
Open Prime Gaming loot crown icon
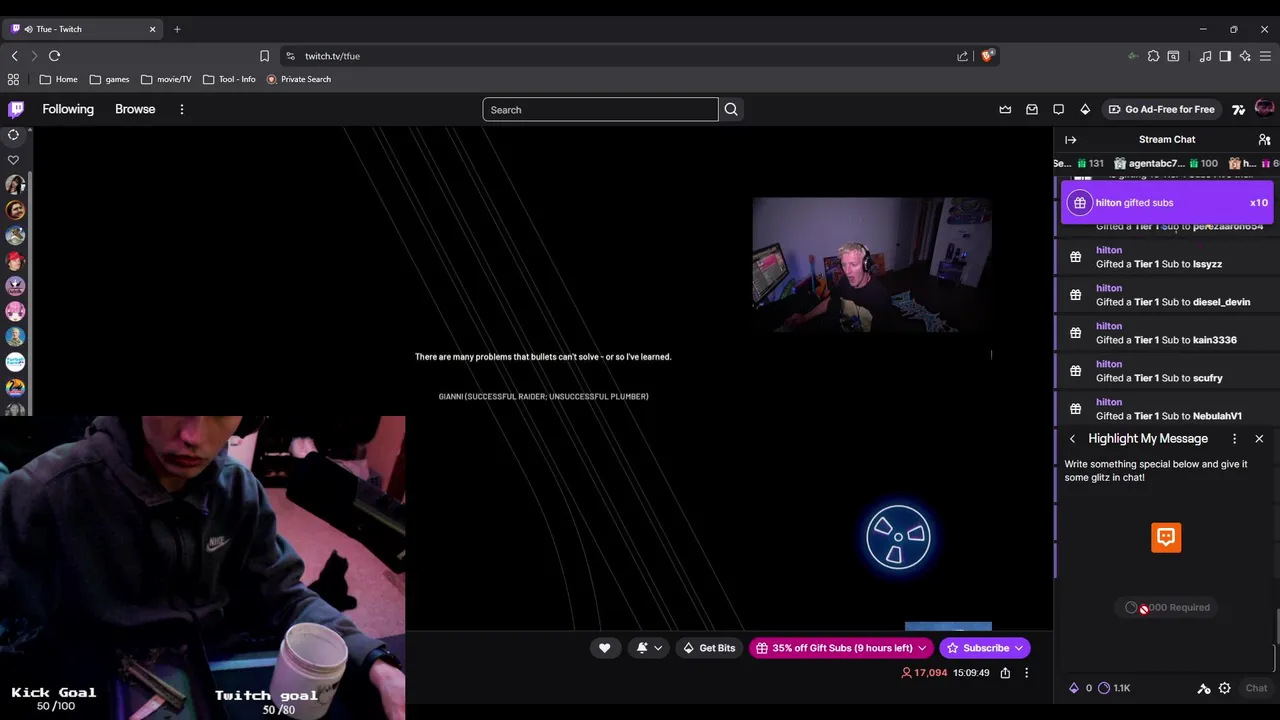coord(1005,110)
